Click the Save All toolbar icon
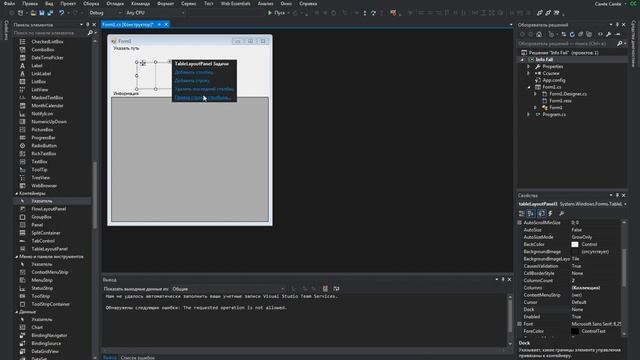 click(x=50, y=13)
